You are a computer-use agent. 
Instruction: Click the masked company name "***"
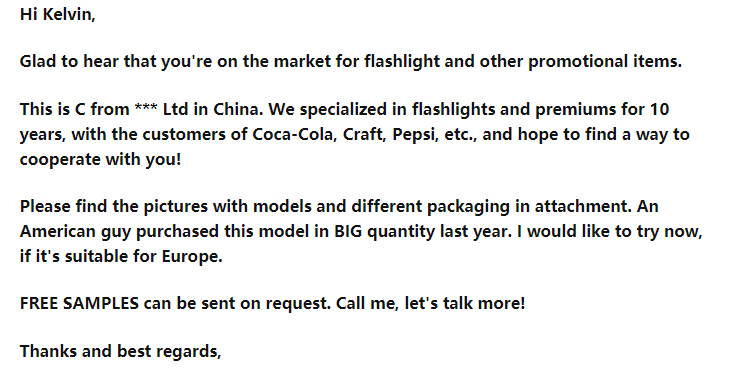(146, 107)
